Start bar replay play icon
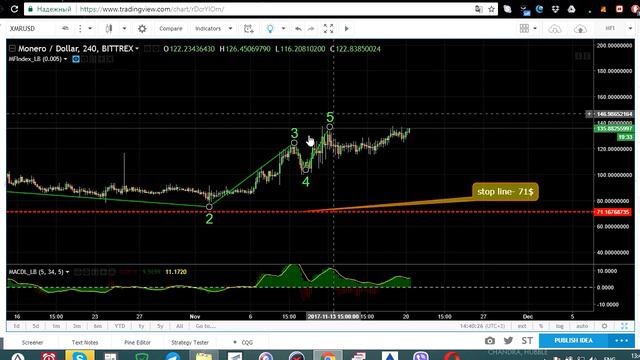 [347, 29]
